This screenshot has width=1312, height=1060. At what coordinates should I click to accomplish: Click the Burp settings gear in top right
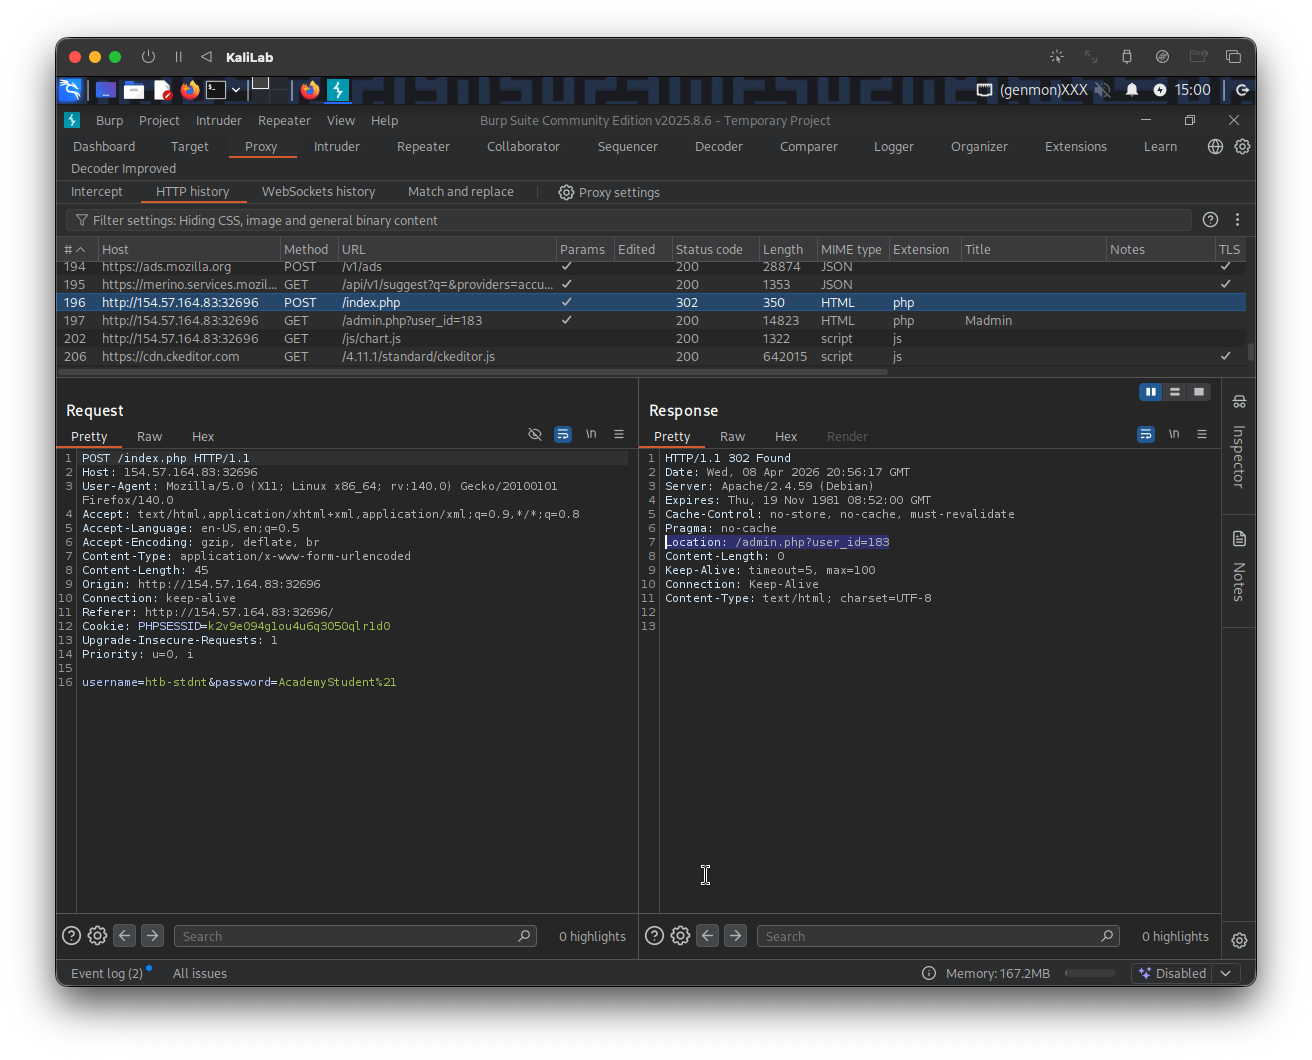pyautogui.click(x=1242, y=146)
